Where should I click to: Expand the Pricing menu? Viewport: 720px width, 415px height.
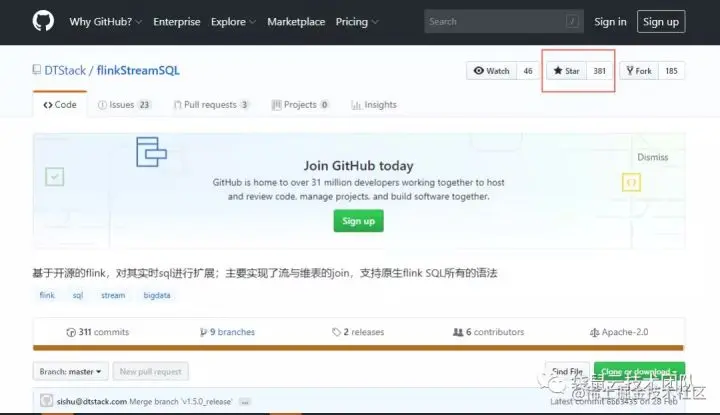(357, 22)
